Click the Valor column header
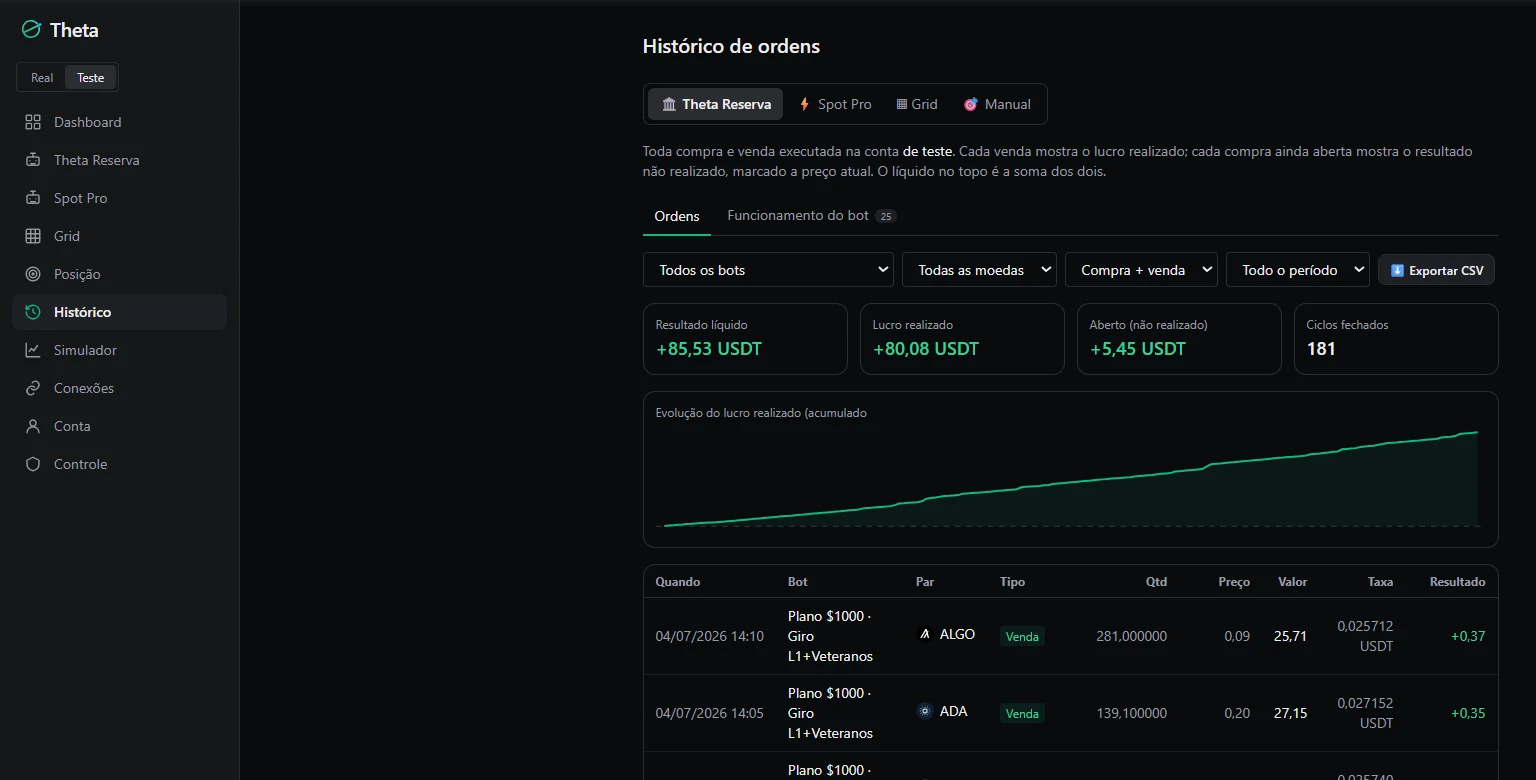The width and height of the screenshot is (1536, 780). coord(1292,582)
